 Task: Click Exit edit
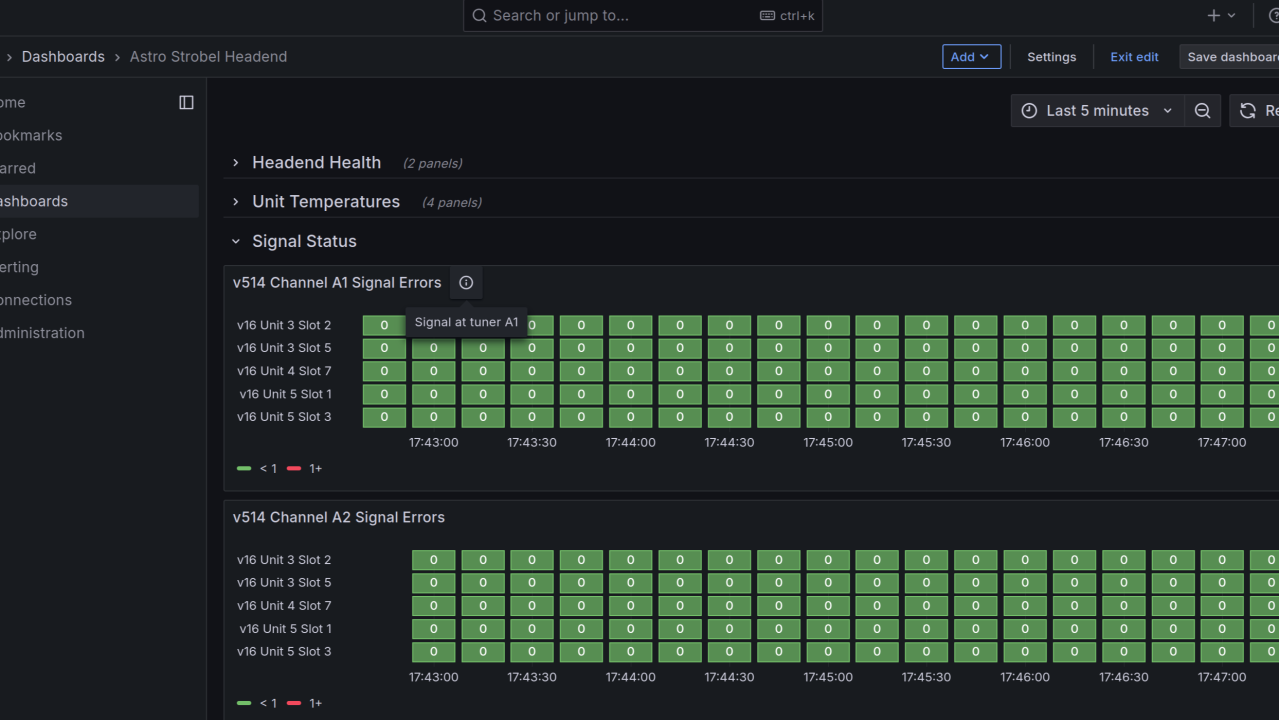click(1134, 57)
